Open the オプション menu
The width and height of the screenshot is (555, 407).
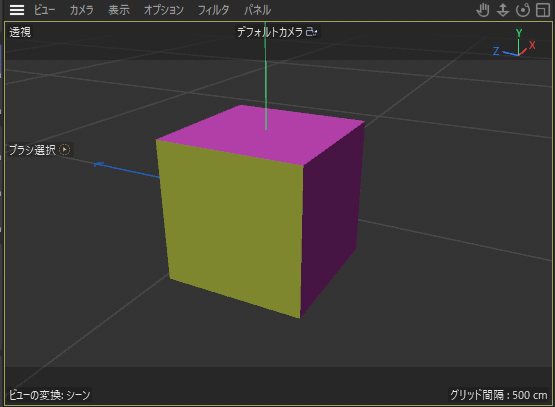(164, 10)
